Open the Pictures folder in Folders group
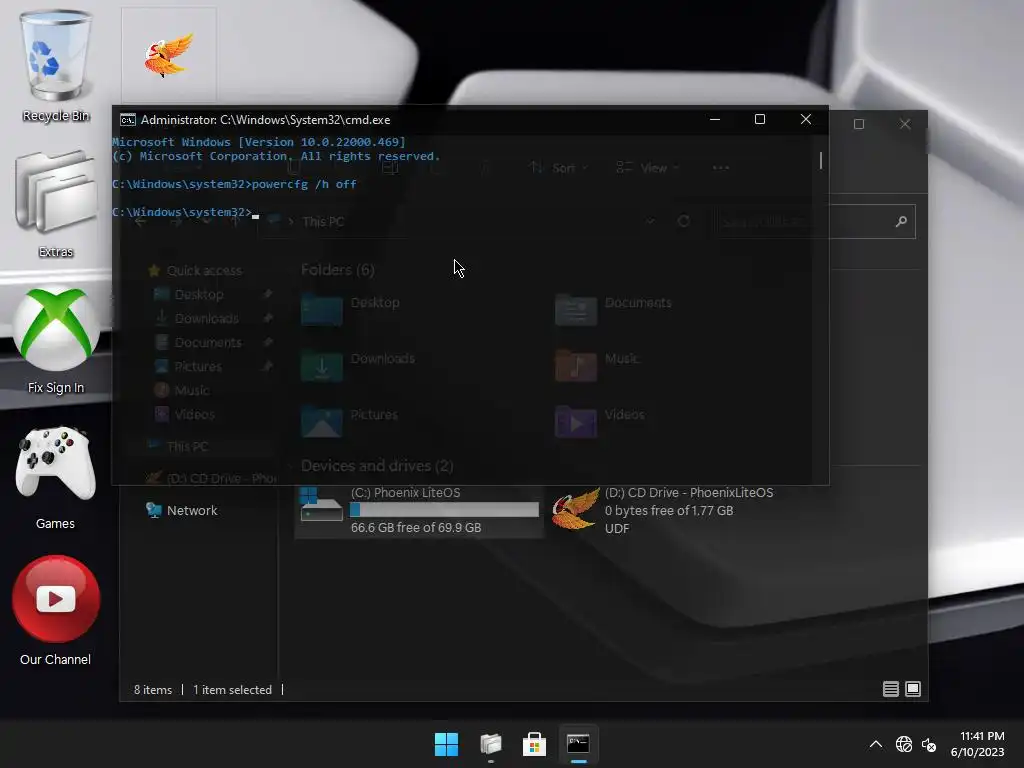The image size is (1024, 768). click(350, 421)
